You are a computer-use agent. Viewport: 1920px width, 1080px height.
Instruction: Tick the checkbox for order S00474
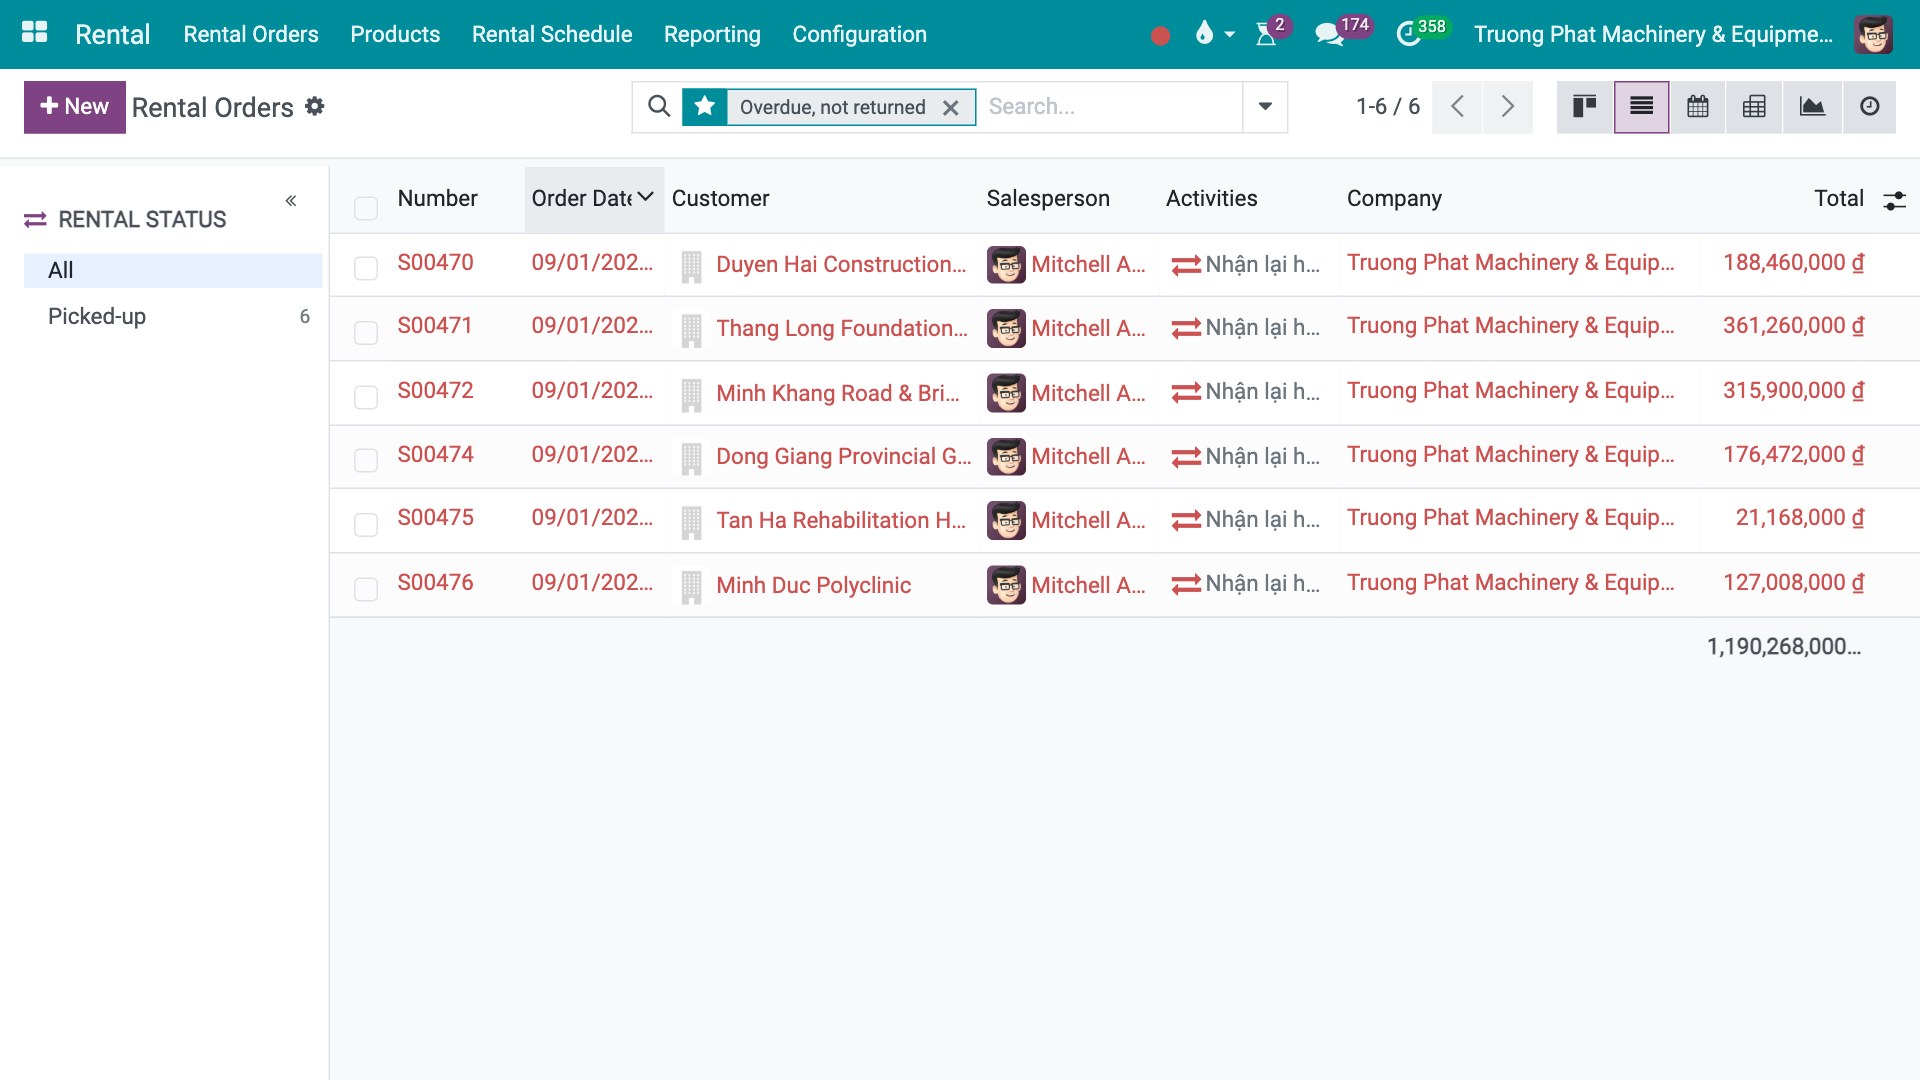pos(366,460)
